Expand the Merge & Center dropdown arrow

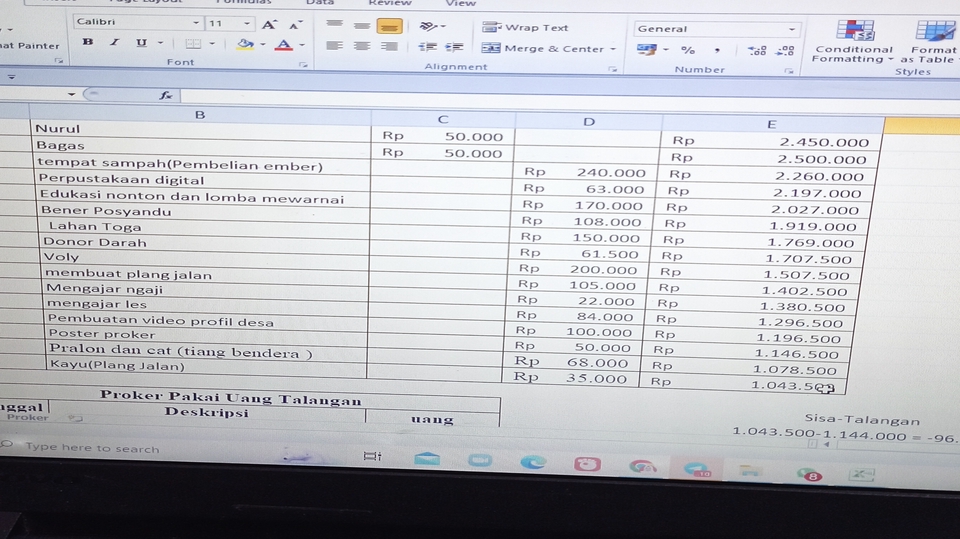613,49
